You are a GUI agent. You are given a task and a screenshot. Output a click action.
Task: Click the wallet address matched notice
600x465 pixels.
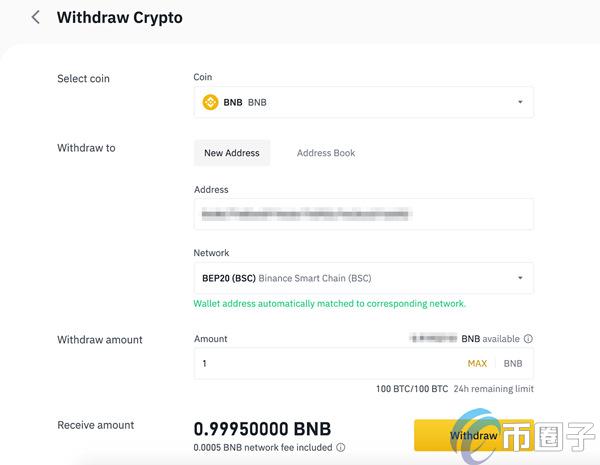329,303
